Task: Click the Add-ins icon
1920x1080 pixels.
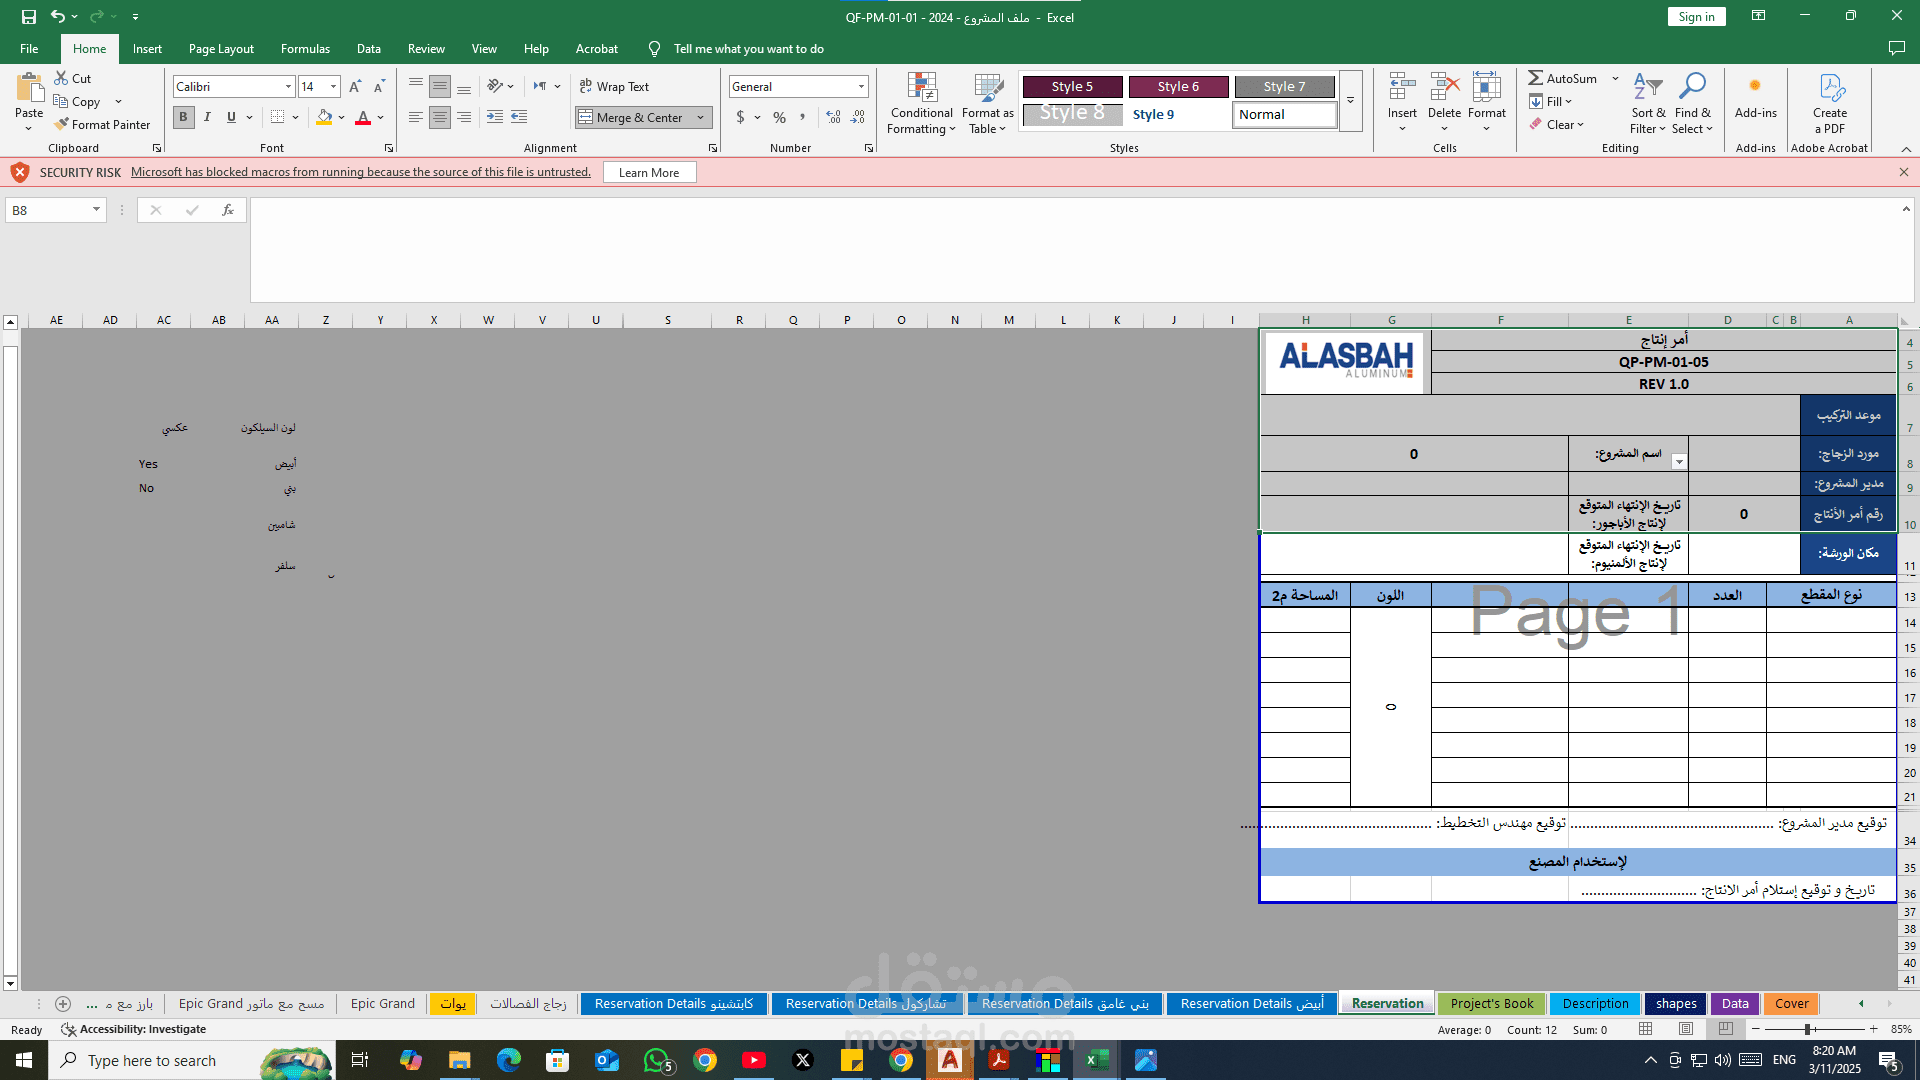Action: 1755,87
